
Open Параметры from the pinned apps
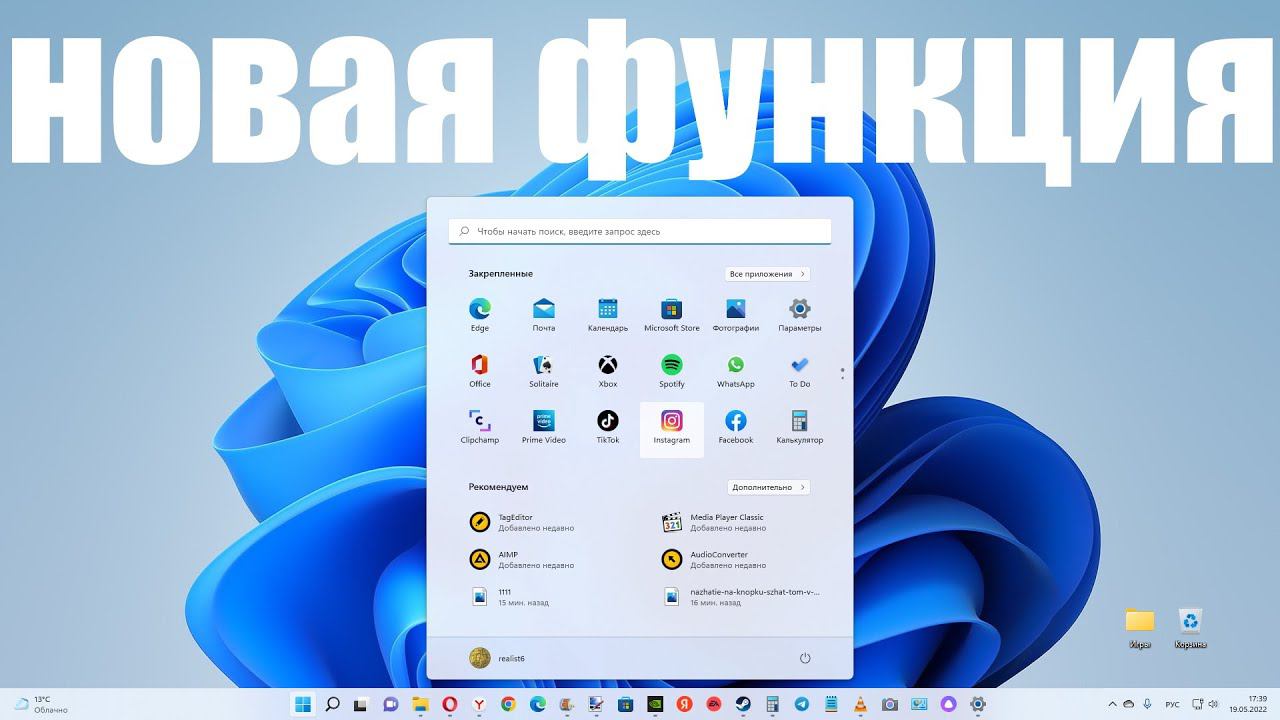point(799,315)
